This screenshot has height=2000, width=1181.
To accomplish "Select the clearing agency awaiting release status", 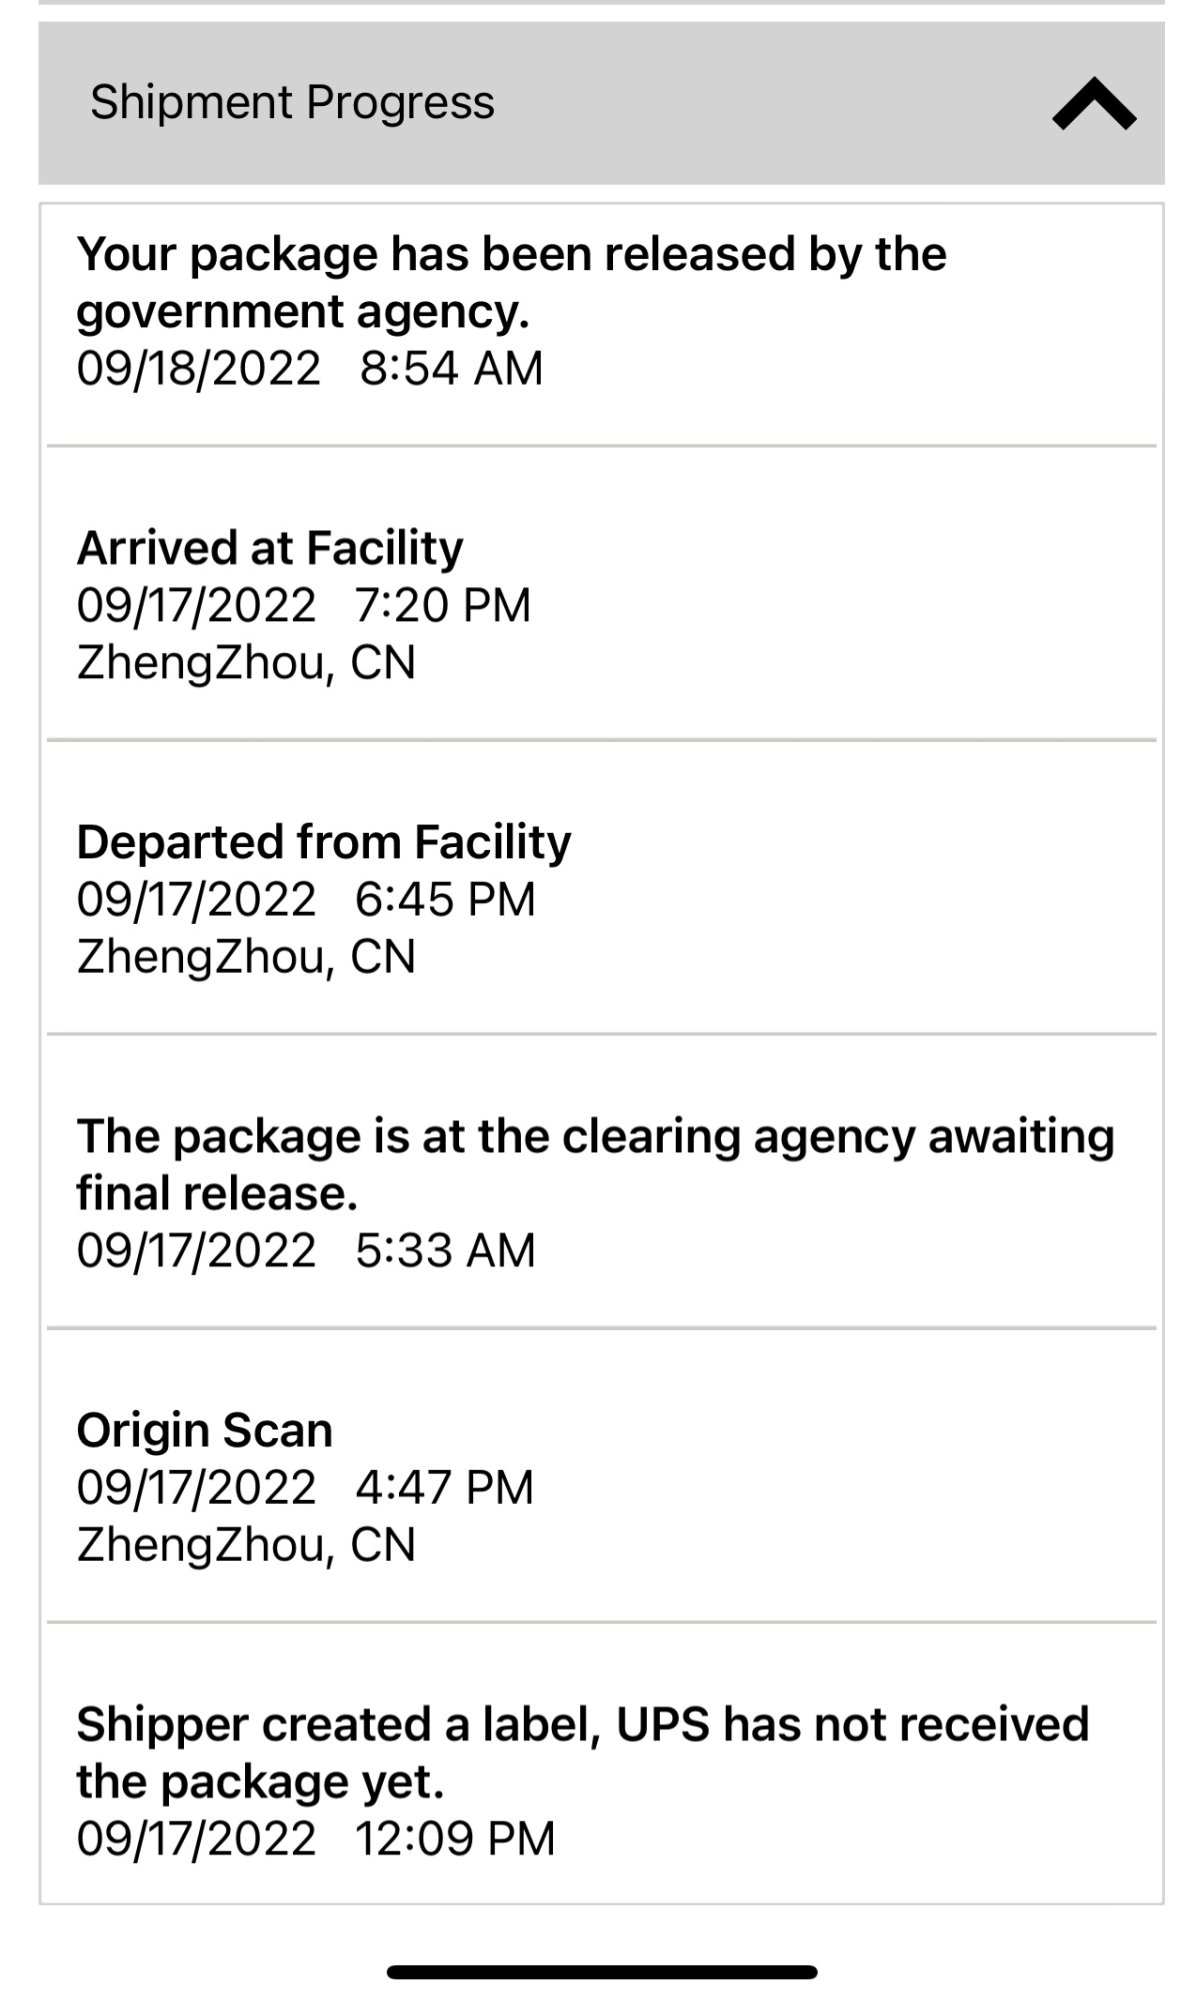I will coord(595,1164).
